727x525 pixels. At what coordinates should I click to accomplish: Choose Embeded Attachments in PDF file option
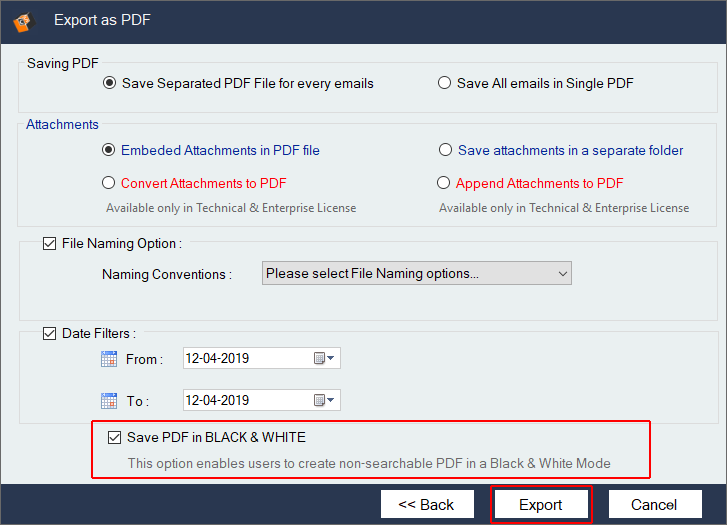[109, 151]
